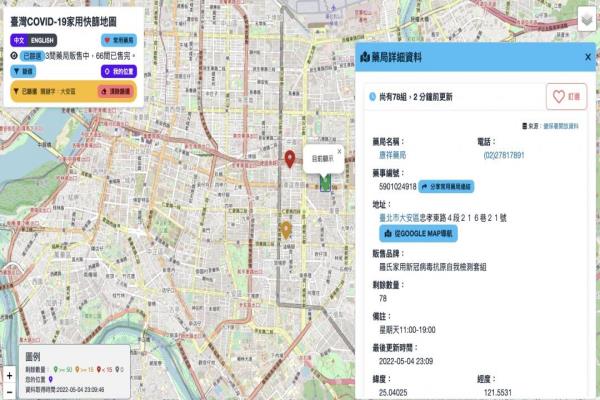Click last updated time 2022-05-04 23:09
Screen dimensions: 600x400
pos(406,361)
